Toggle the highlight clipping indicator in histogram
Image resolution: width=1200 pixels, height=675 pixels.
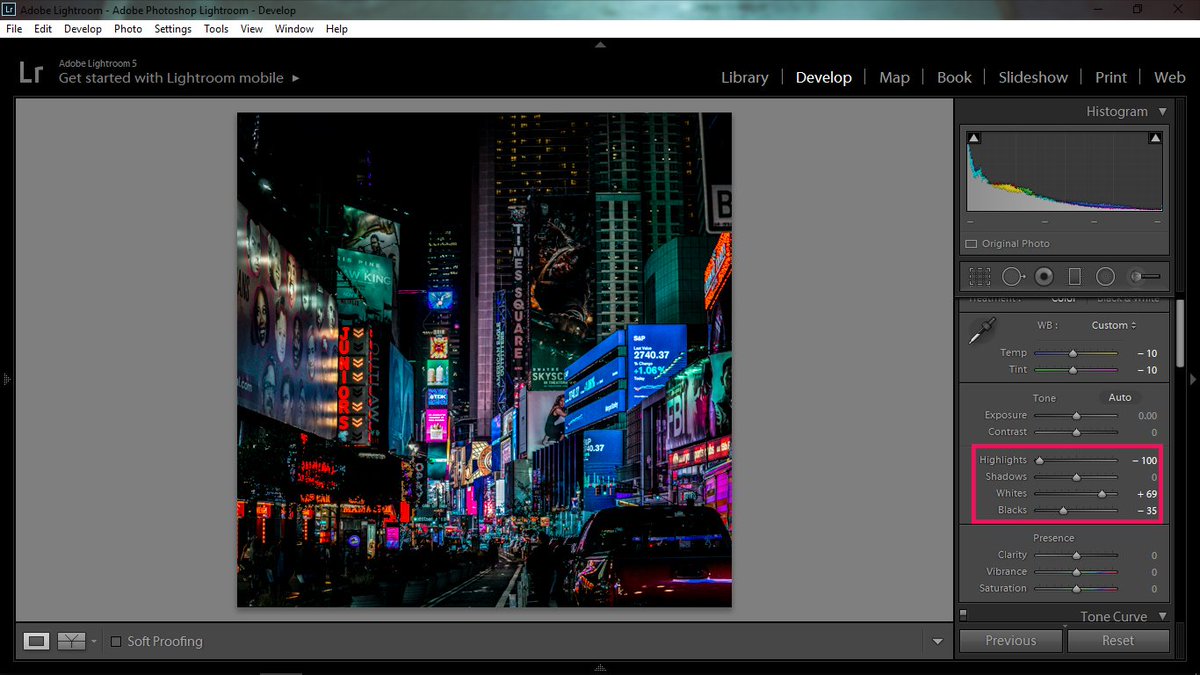pyautogui.click(x=1156, y=138)
